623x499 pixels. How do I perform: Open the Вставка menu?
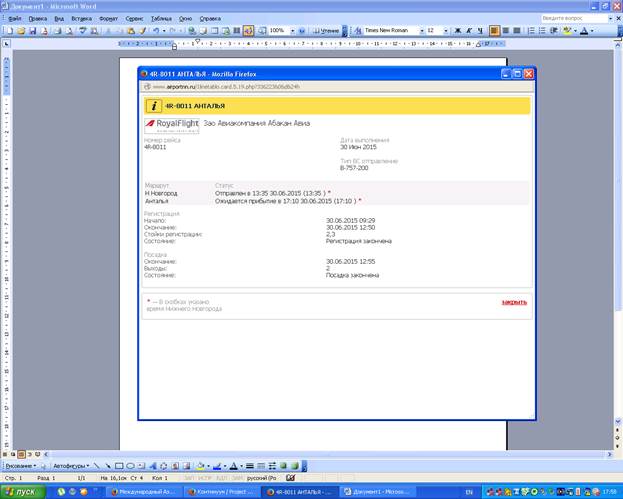click(x=81, y=19)
